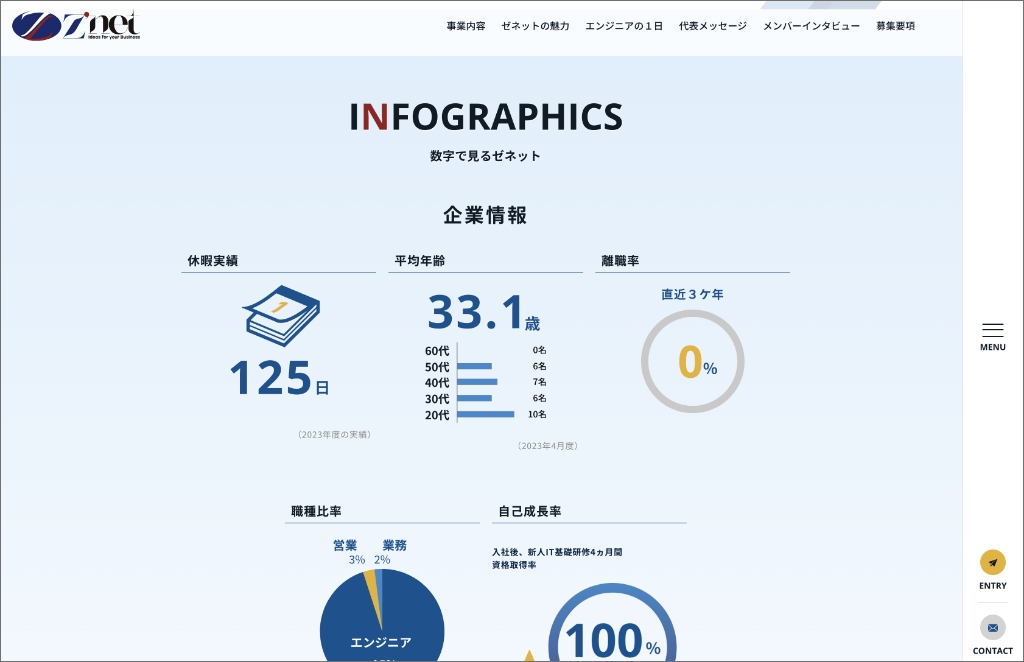This screenshot has height=662, width=1024.
Task: Click the yellow ENTRY paper plane icon
Action: coord(992,562)
